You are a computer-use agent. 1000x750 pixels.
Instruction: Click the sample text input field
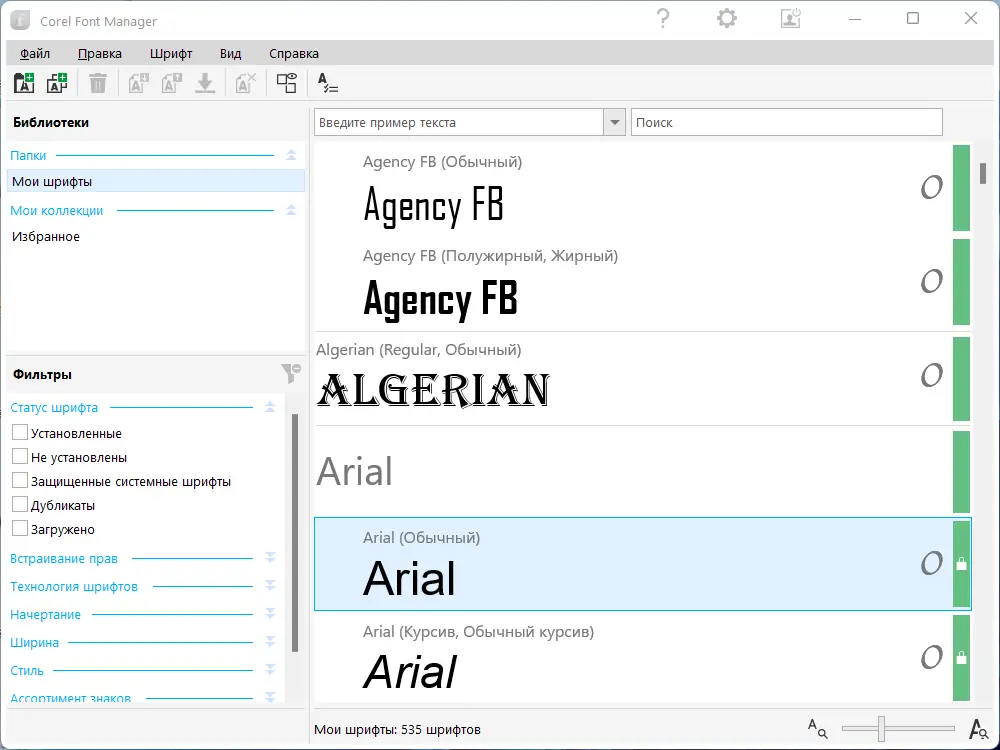coord(459,122)
